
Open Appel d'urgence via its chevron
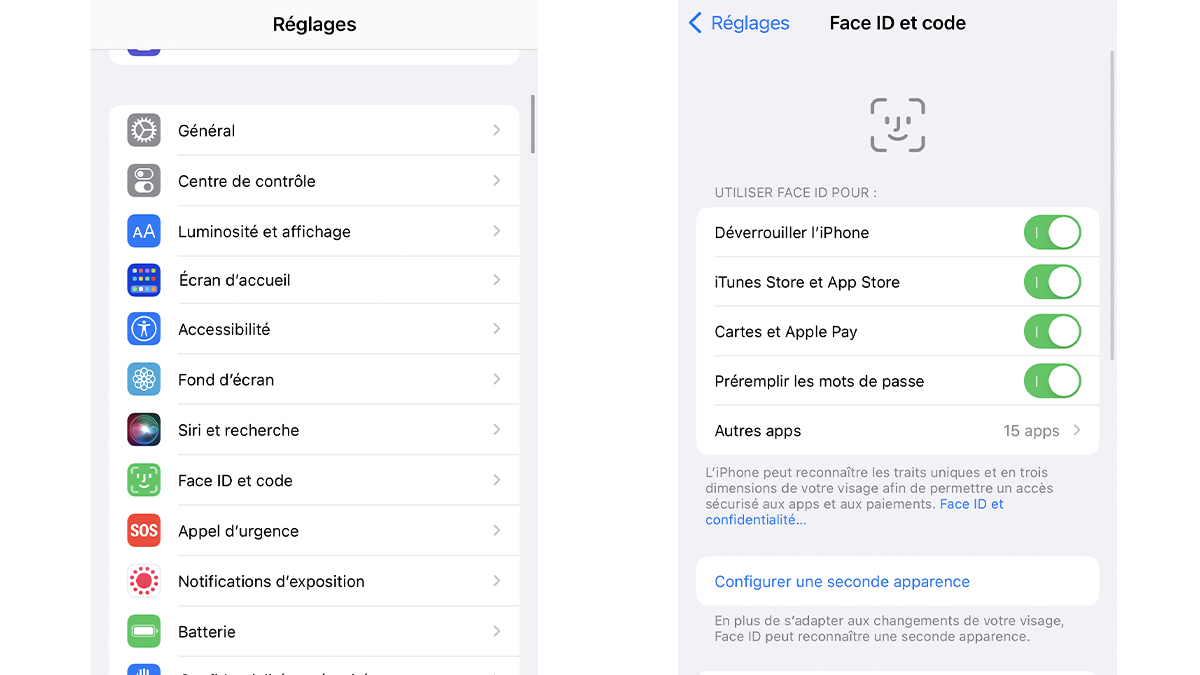(x=497, y=531)
